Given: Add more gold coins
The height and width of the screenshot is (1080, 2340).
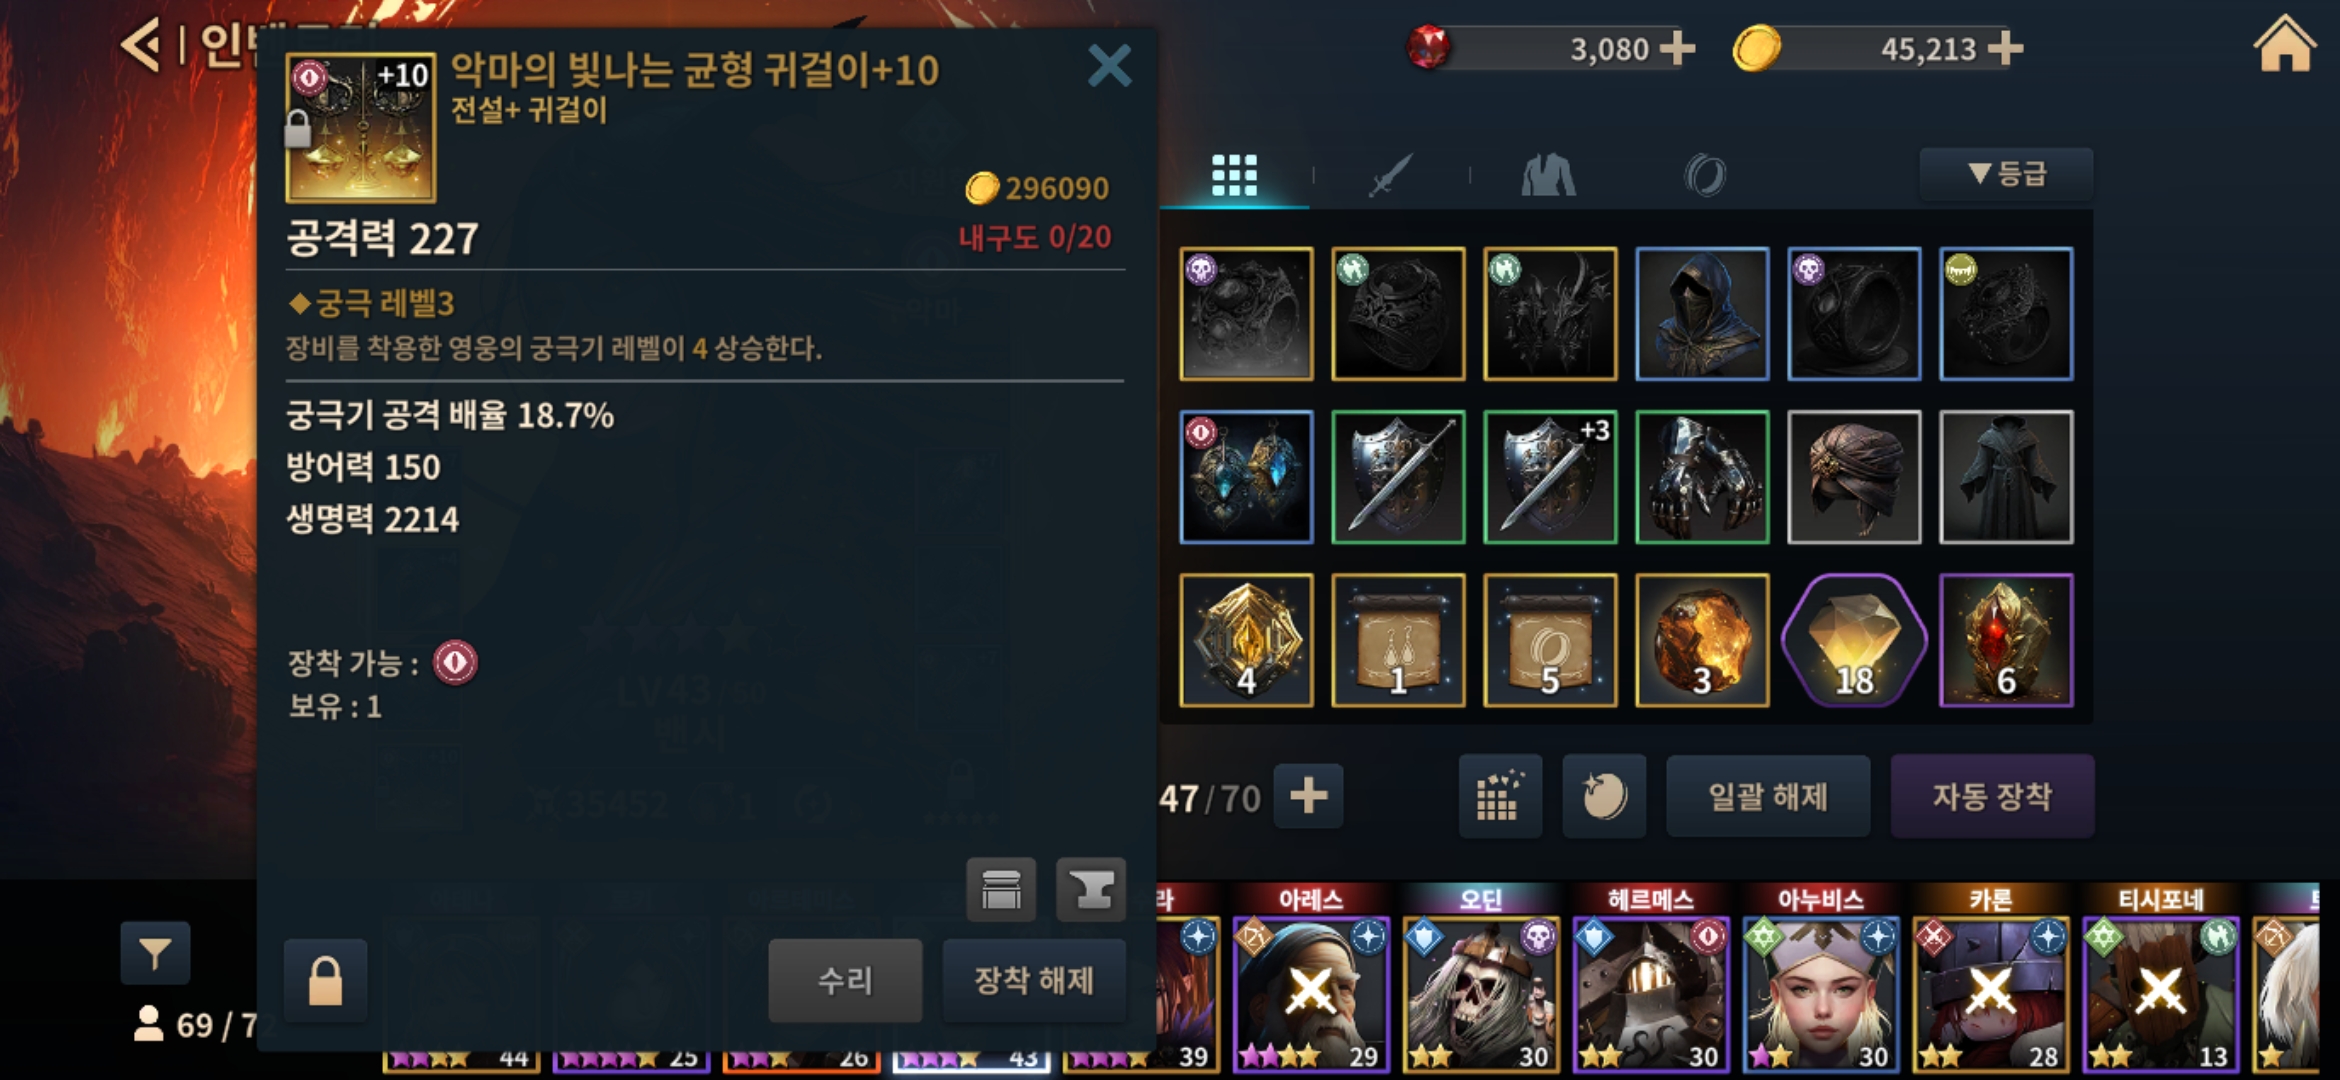Looking at the screenshot, I should click(x=2005, y=48).
